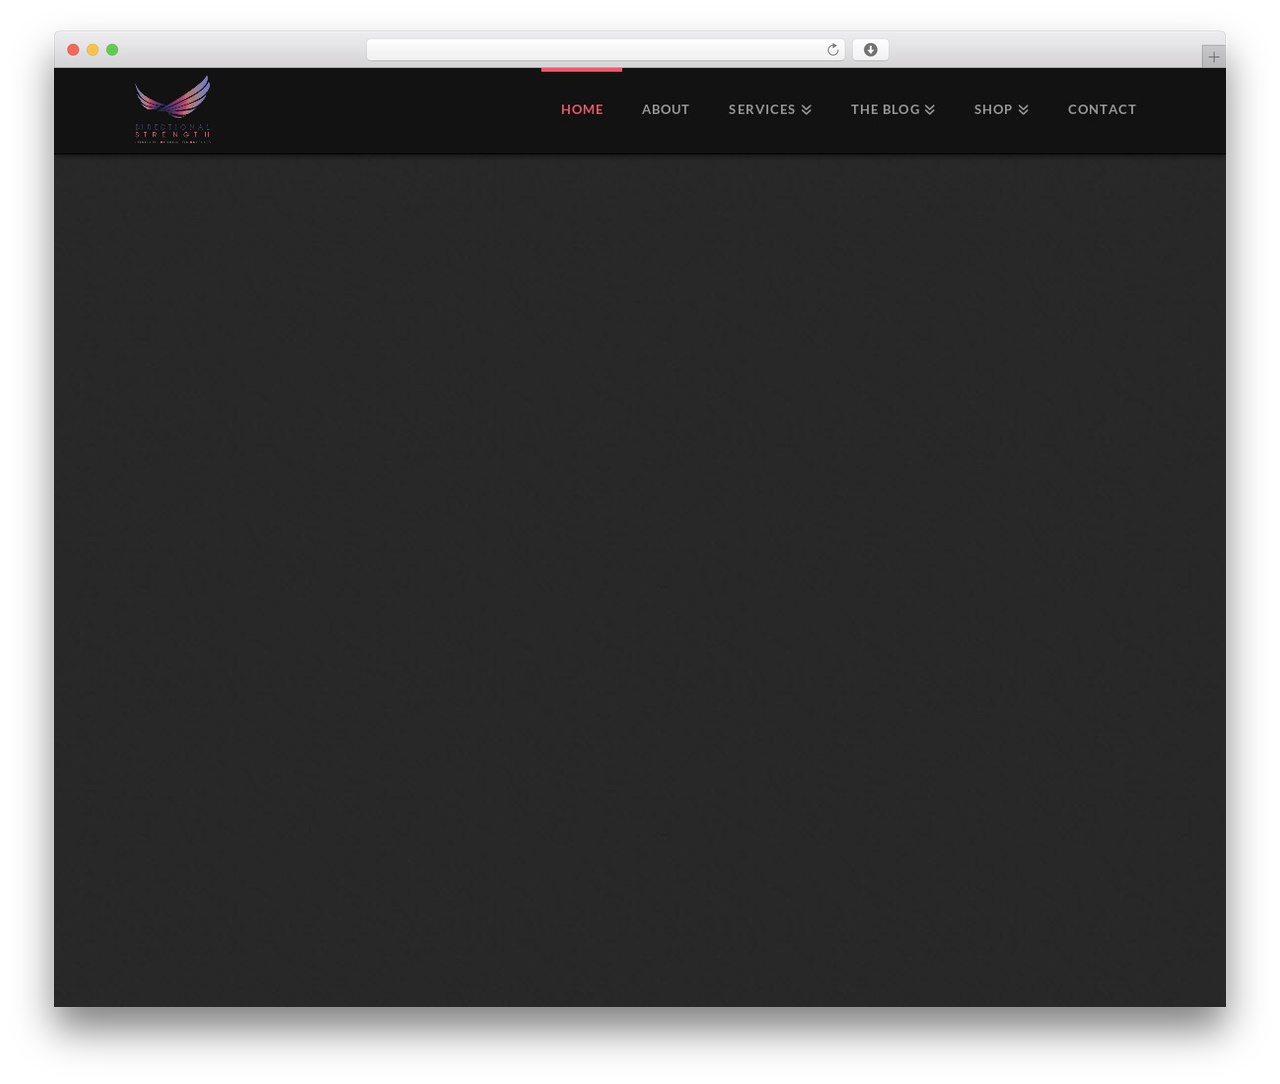Open the About page

click(x=666, y=109)
